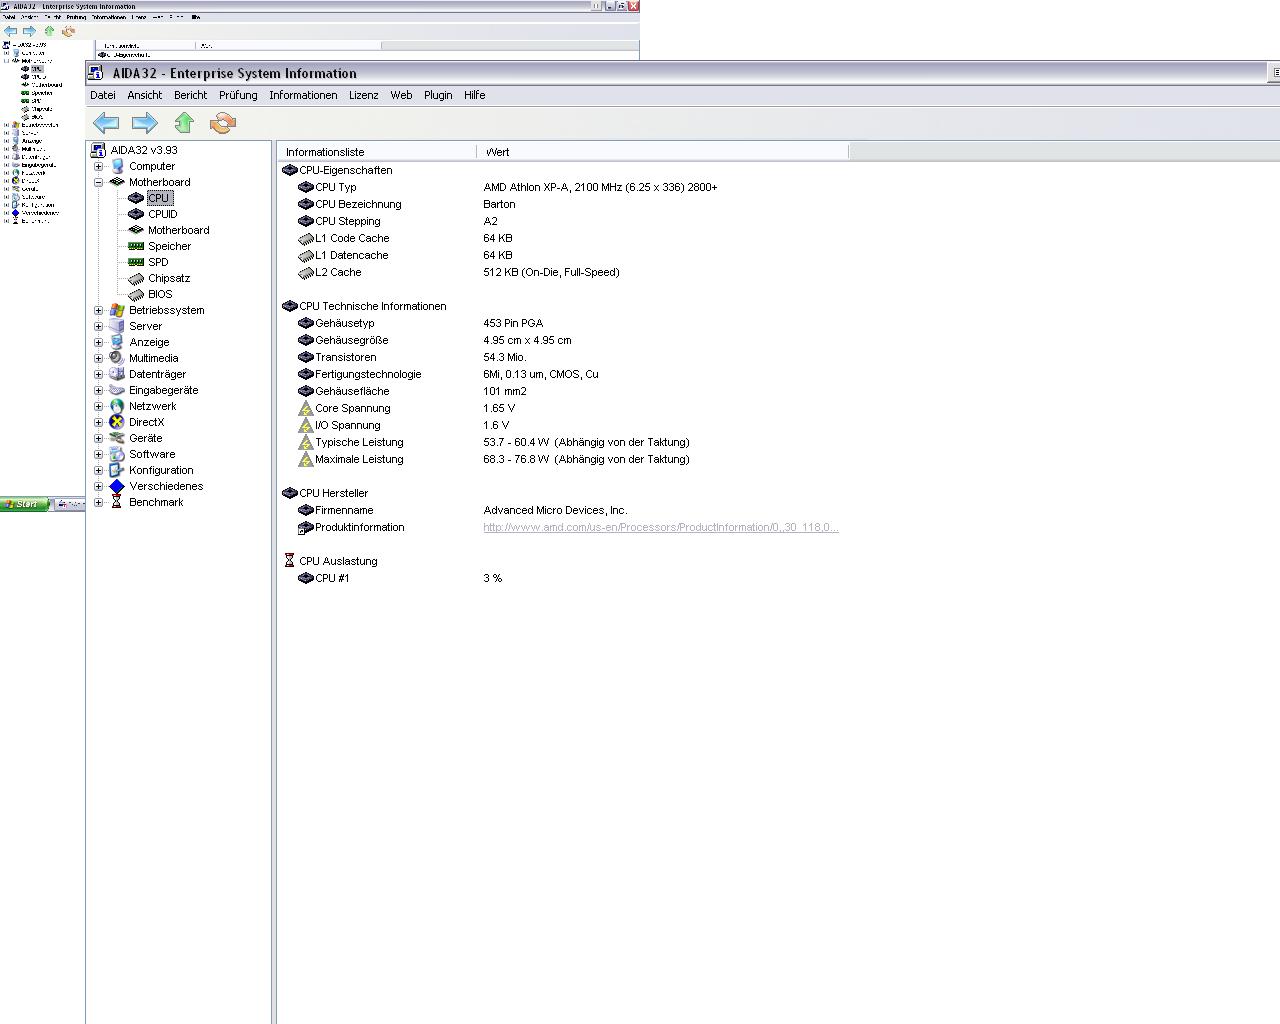Click the Forward arrow toolbar icon
Viewport: 1280px width, 1024px height.
pyautogui.click(x=145, y=123)
